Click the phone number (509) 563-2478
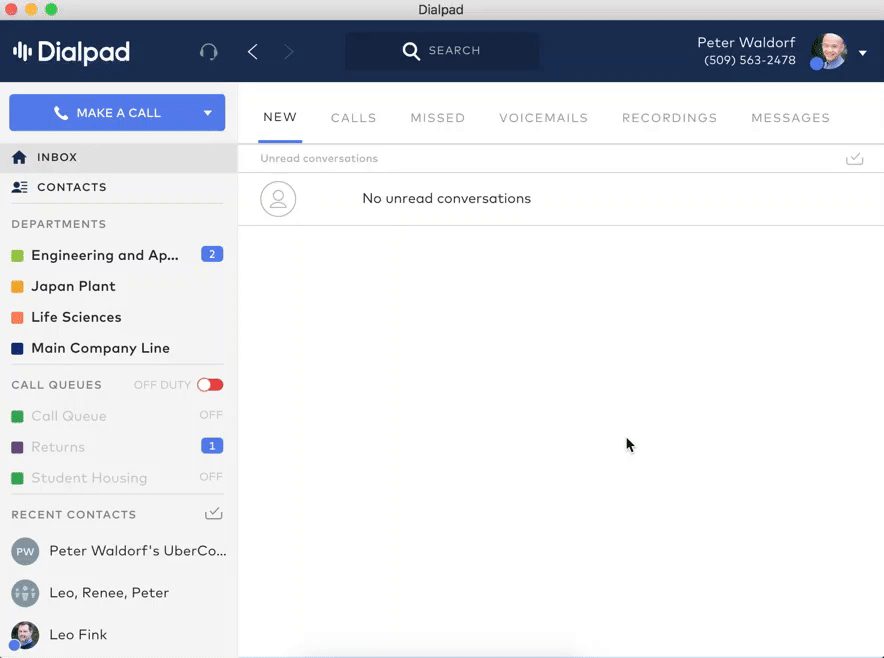The image size is (884, 658). pyautogui.click(x=750, y=60)
